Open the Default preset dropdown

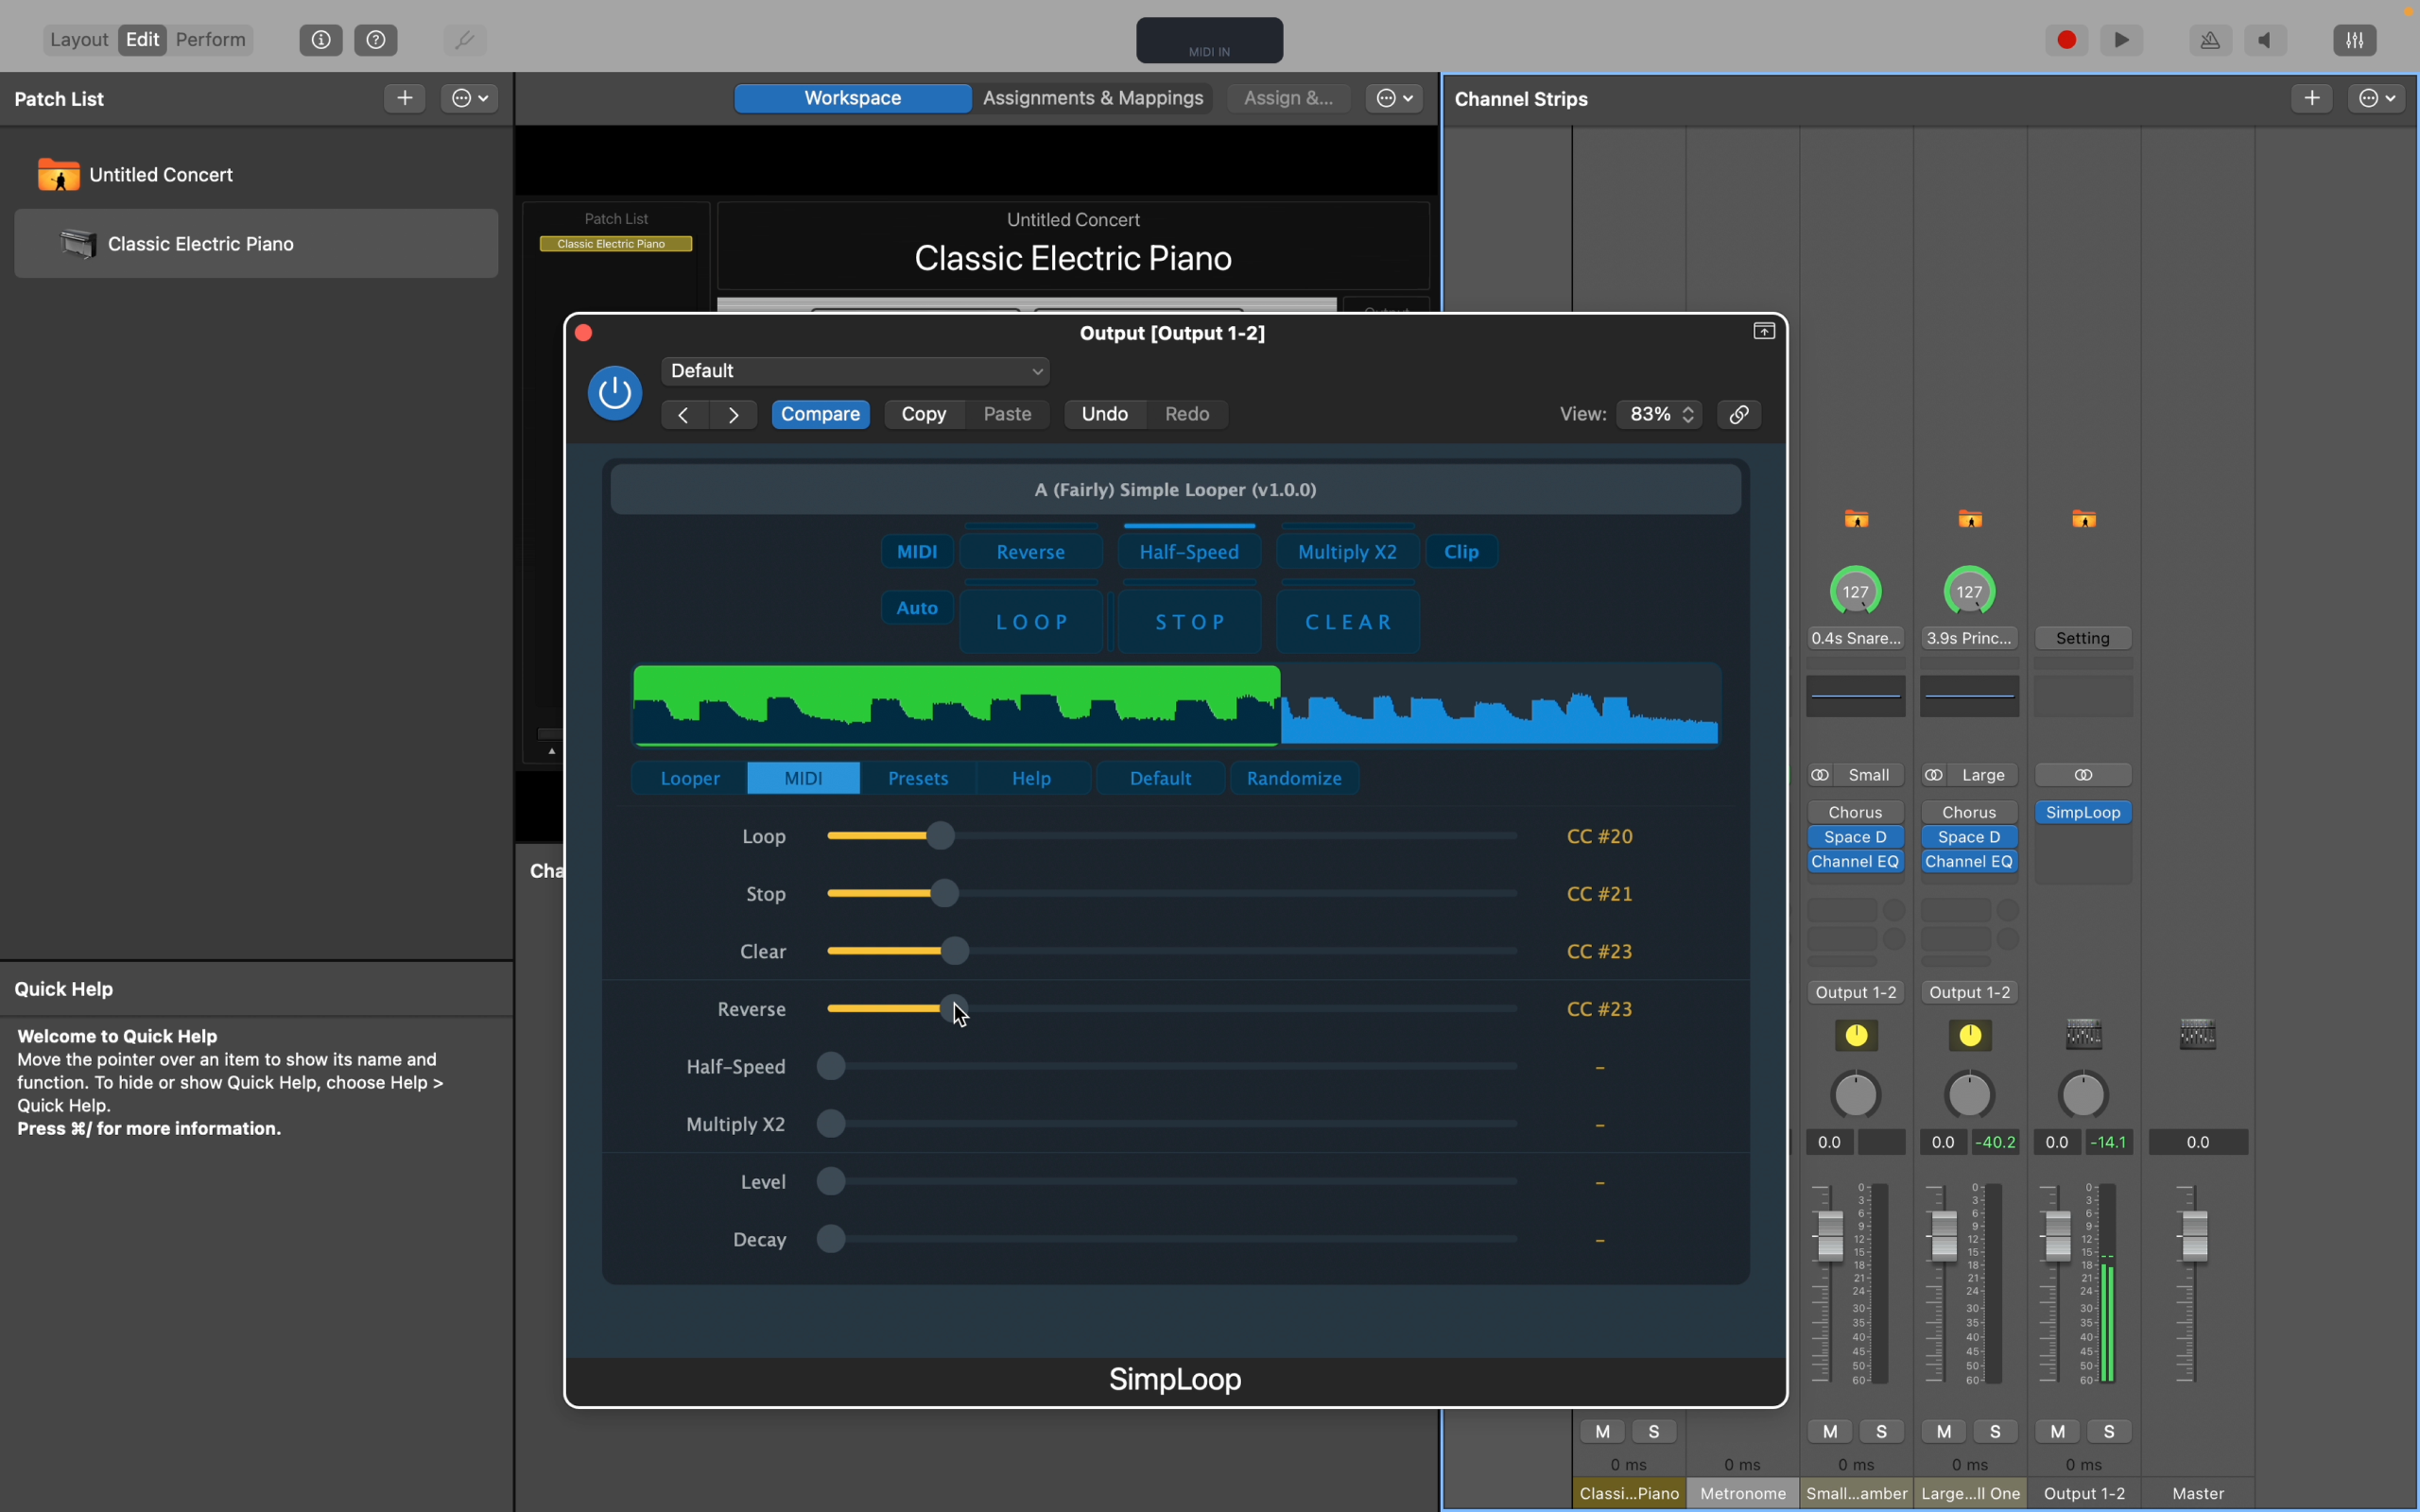coord(855,371)
